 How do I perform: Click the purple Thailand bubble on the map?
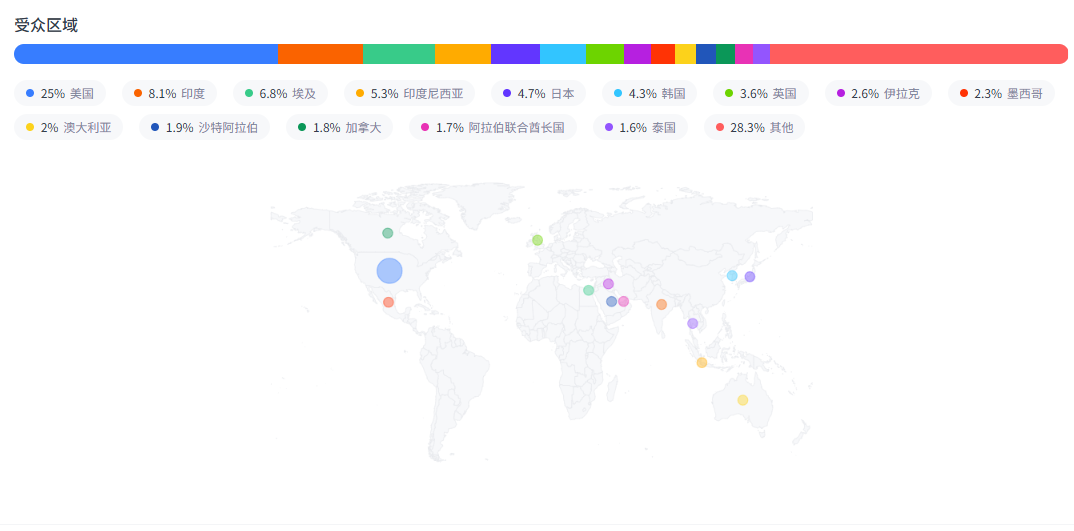[x=692, y=323]
